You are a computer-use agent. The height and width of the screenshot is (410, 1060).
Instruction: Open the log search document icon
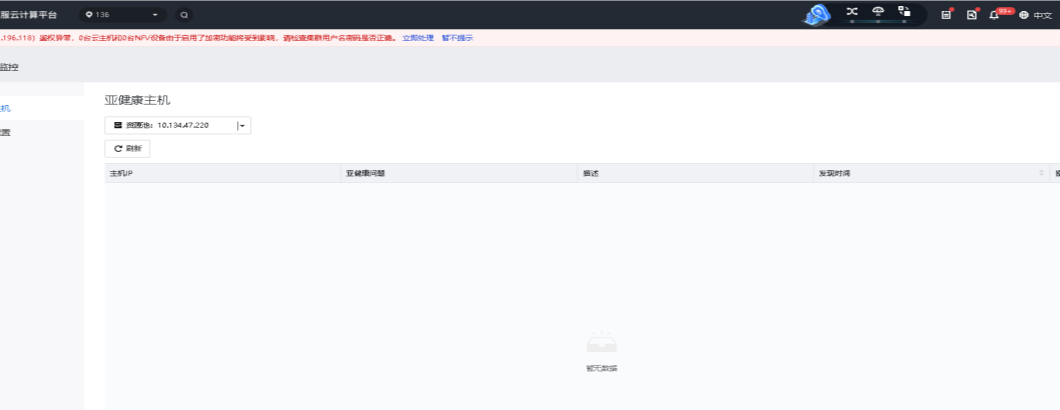[972, 15]
